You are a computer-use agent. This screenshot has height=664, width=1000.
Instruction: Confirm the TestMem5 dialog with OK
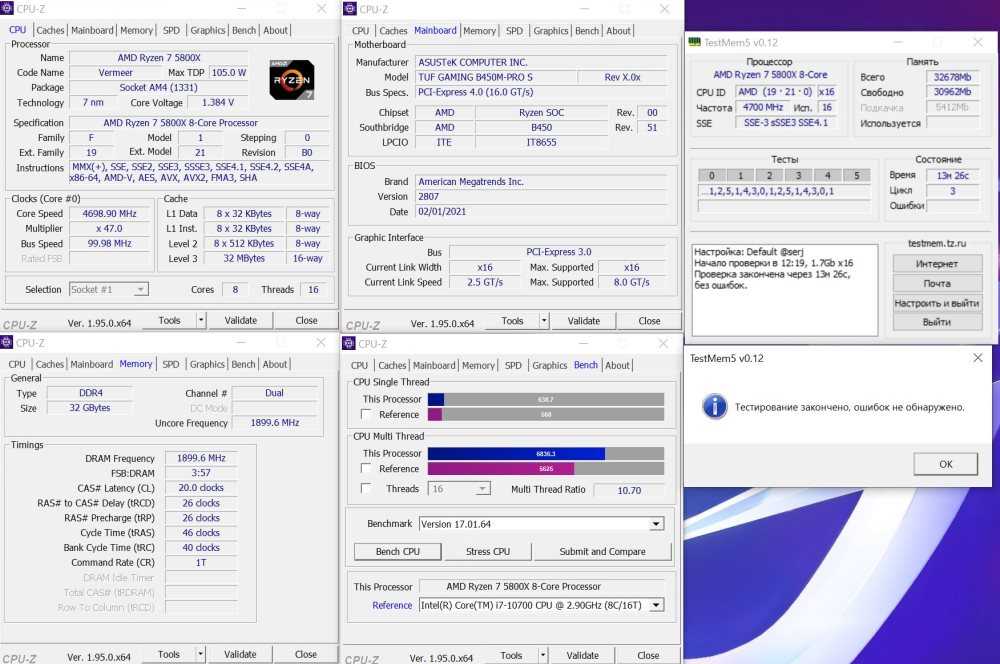point(946,464)
